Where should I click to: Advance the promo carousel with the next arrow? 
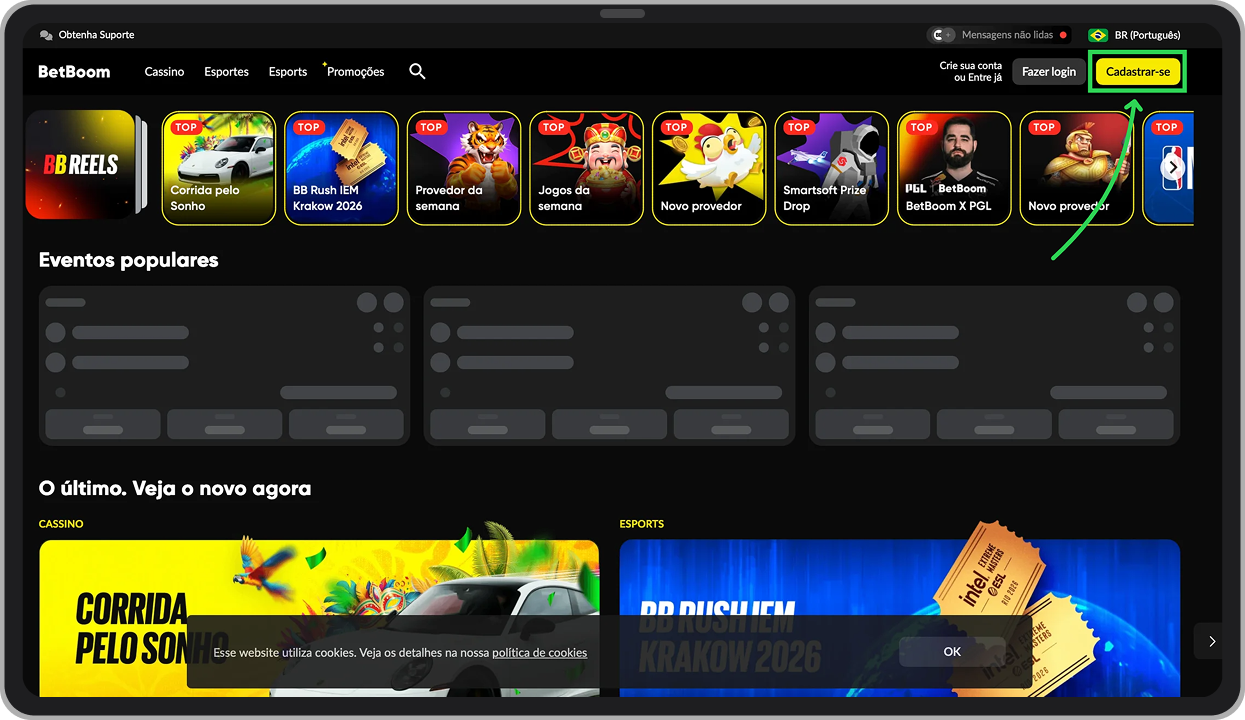coord(1174,166)
